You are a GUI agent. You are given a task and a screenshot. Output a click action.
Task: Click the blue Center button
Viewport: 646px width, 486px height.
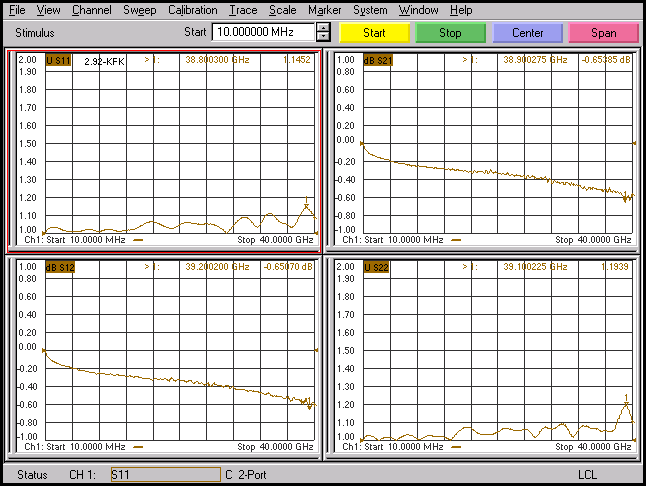click(527, 33)
